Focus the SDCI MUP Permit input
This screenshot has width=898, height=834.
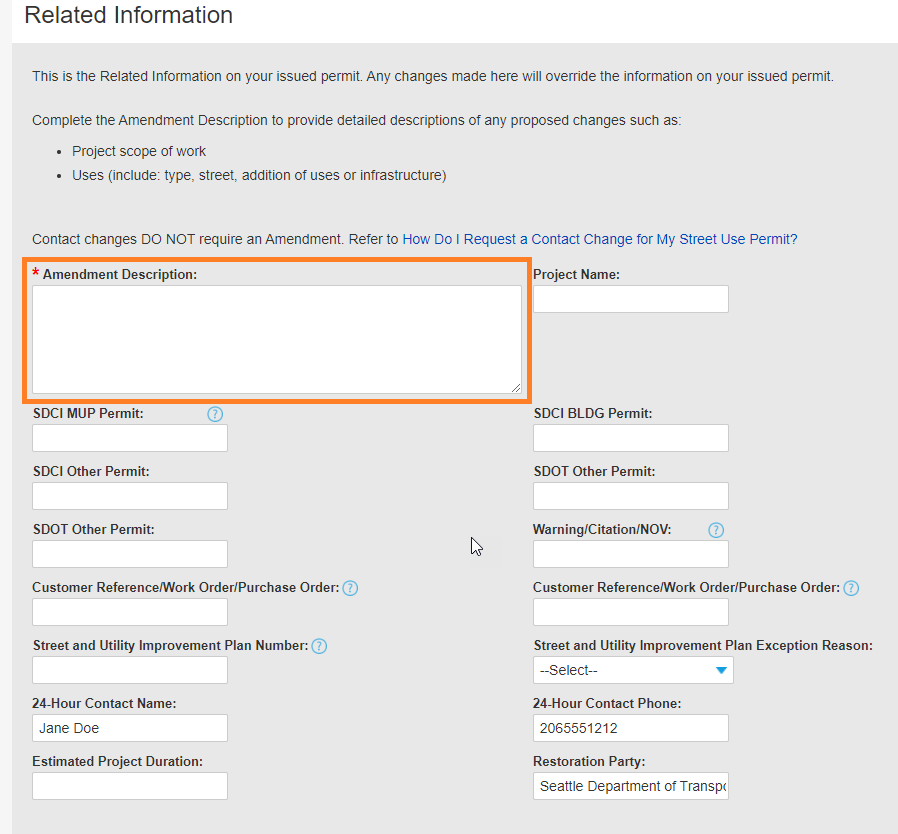130,438
